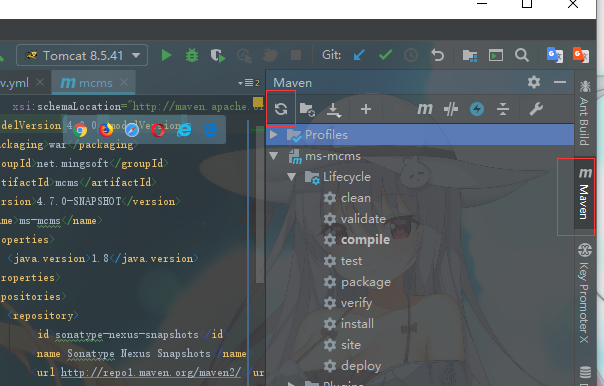The image size is (604, 386).
Task: Open Search Everywhere magnifier
Action: (x=522, y=55)
